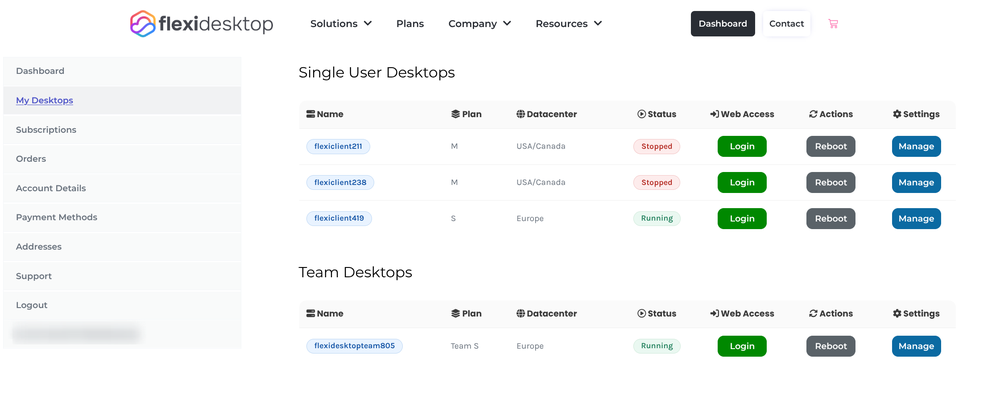Open the flexiclient211 desktop link

[338, 146]
